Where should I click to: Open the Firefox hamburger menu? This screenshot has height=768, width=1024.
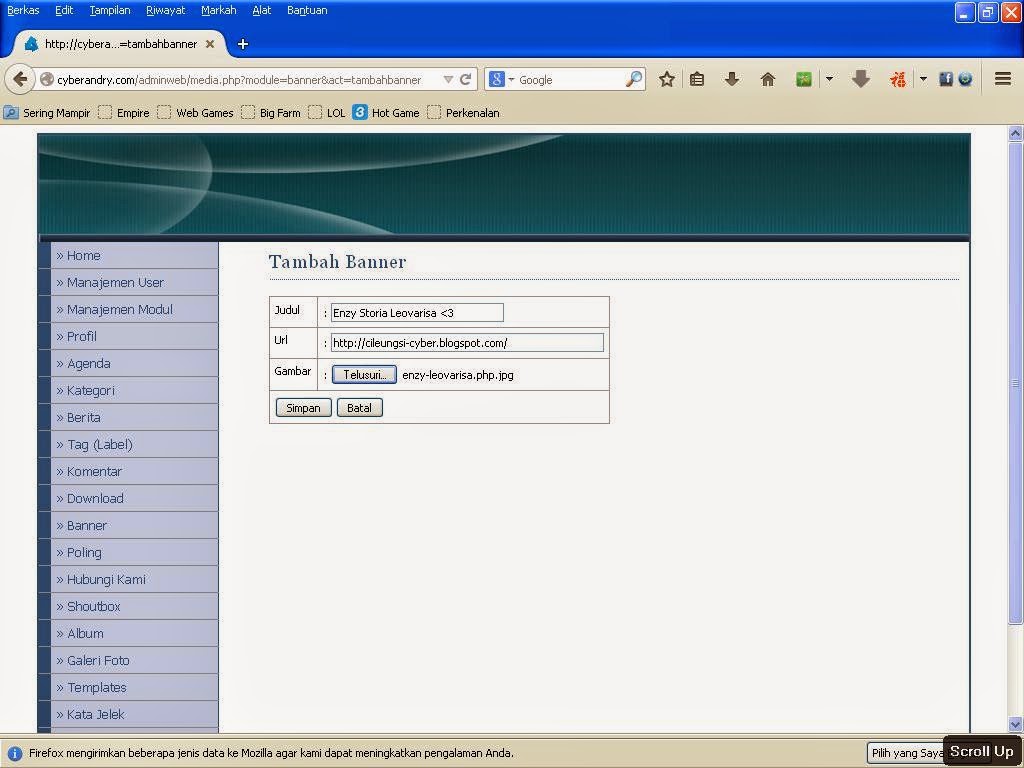pos(1003,80)
